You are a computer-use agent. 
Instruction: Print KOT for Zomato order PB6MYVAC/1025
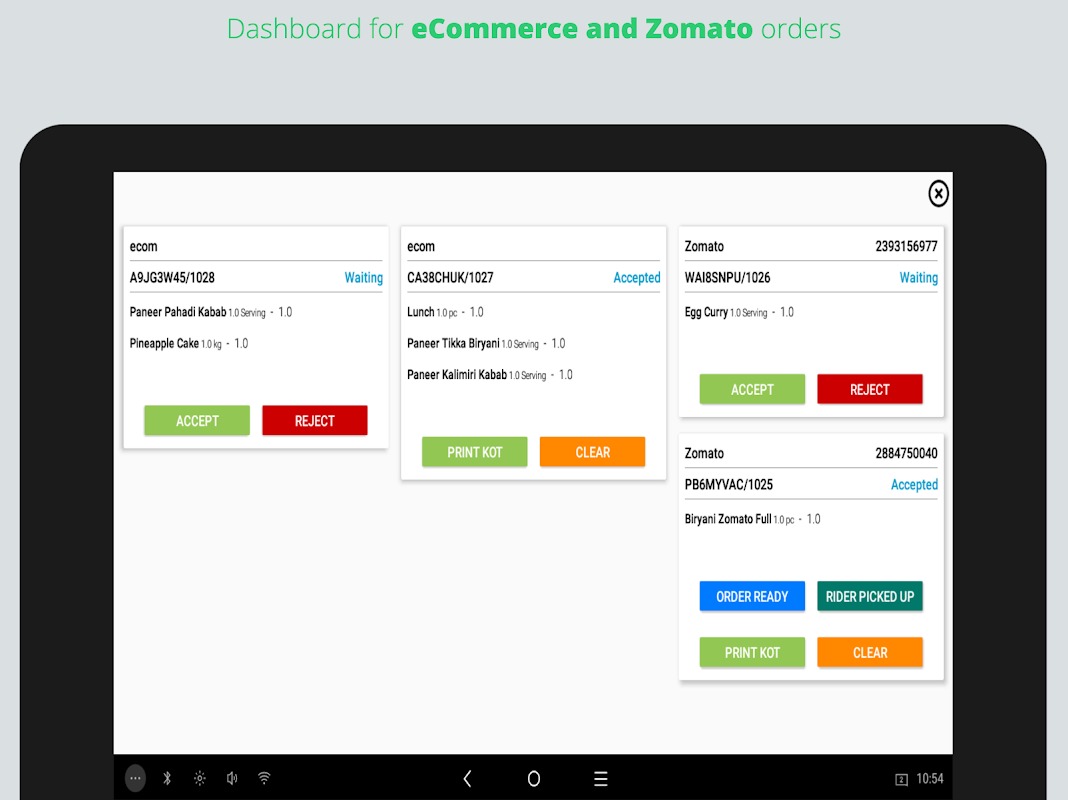[752, 652]
